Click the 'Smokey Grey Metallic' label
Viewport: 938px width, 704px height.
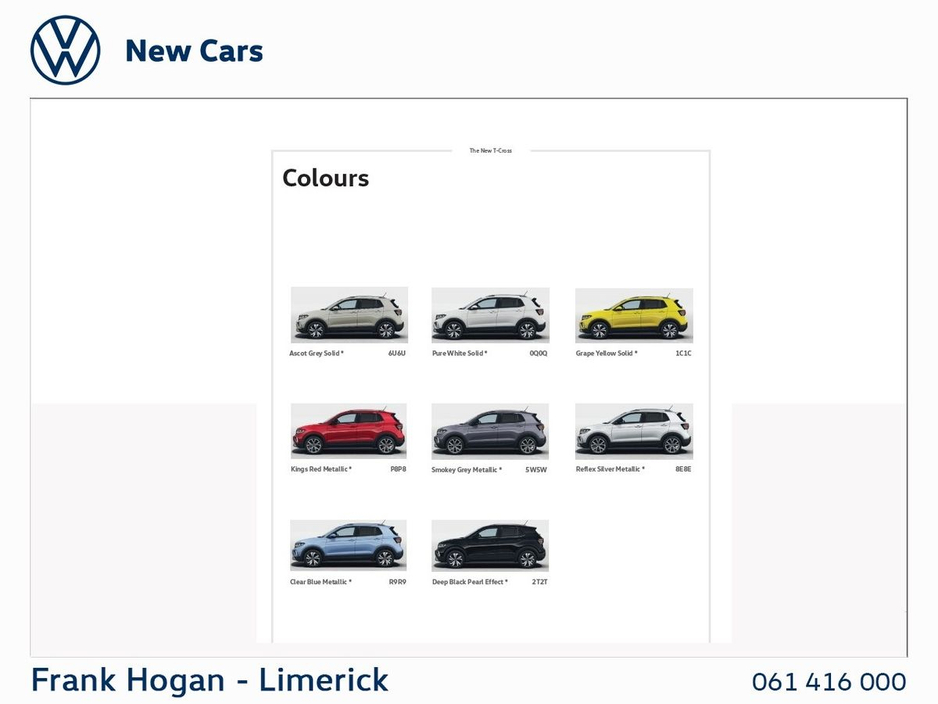click(467, 470)
